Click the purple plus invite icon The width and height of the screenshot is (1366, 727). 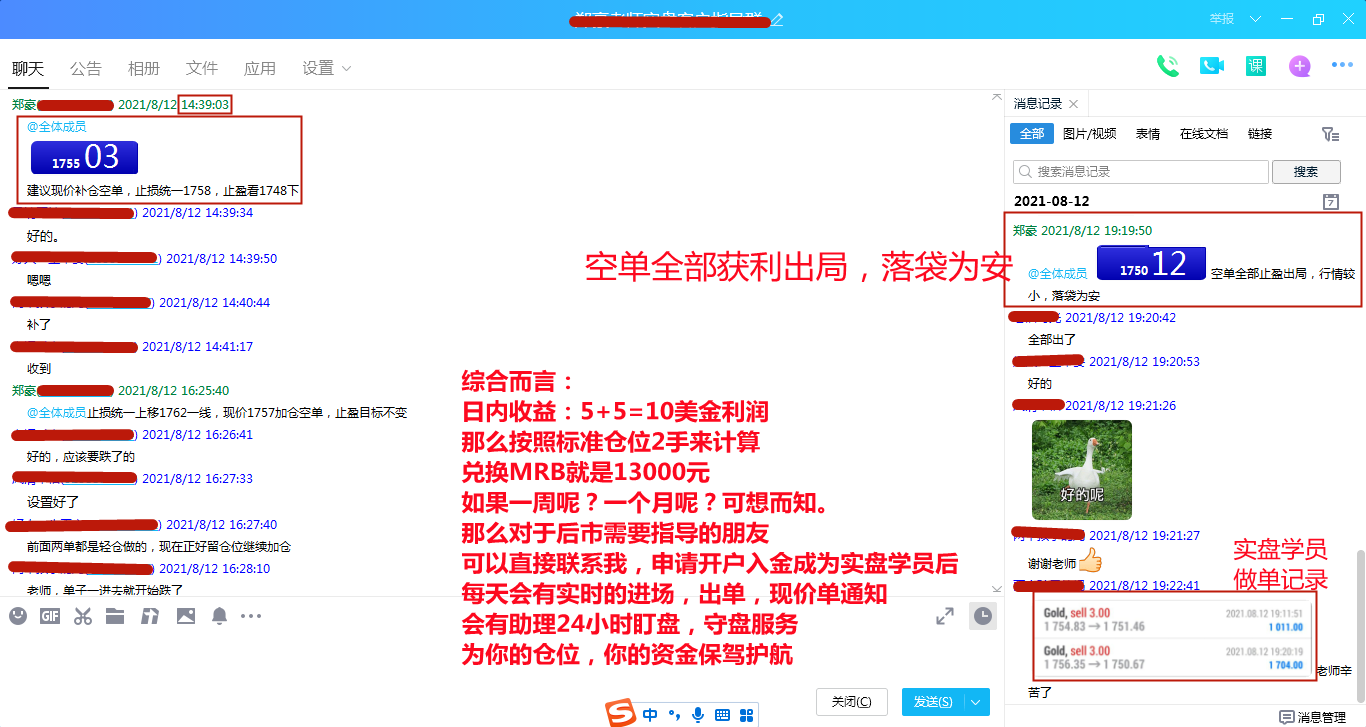point(1299,66)
